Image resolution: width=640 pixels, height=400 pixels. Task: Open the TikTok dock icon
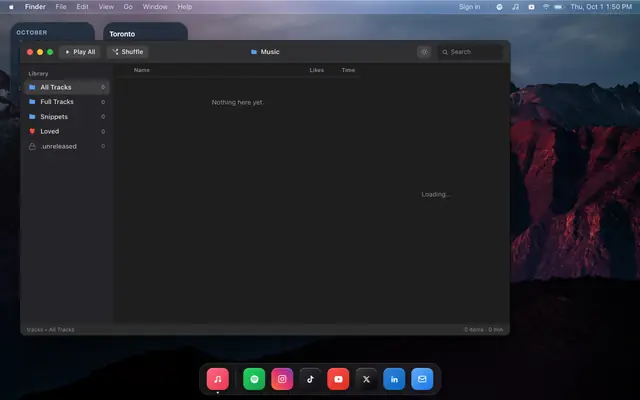point(310,379)
